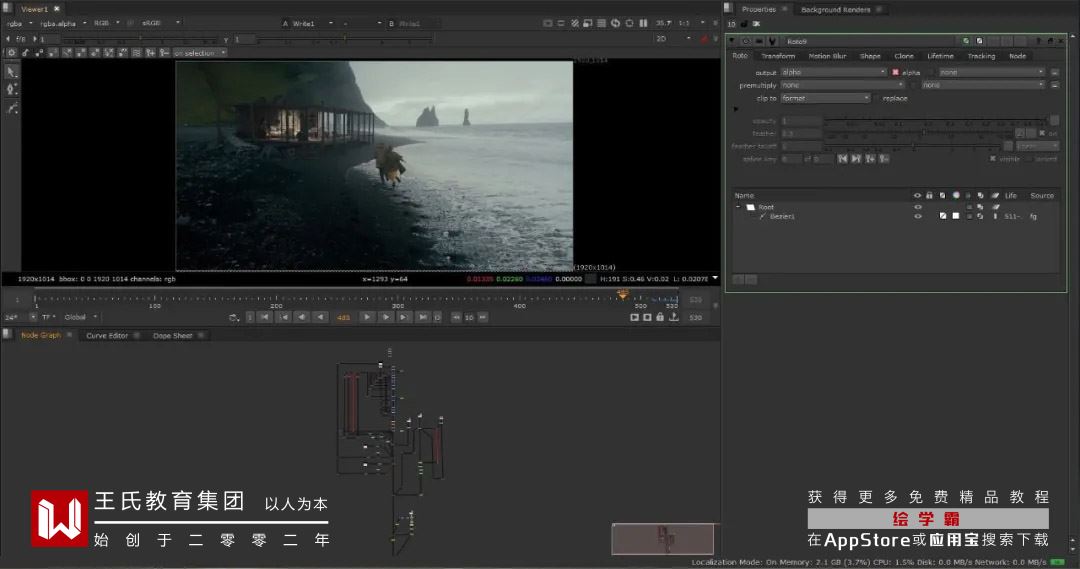Image resolution: width=1080 pixels, height=569 pixels.
Task: Click the opacity value field
Action: [801, 121]
